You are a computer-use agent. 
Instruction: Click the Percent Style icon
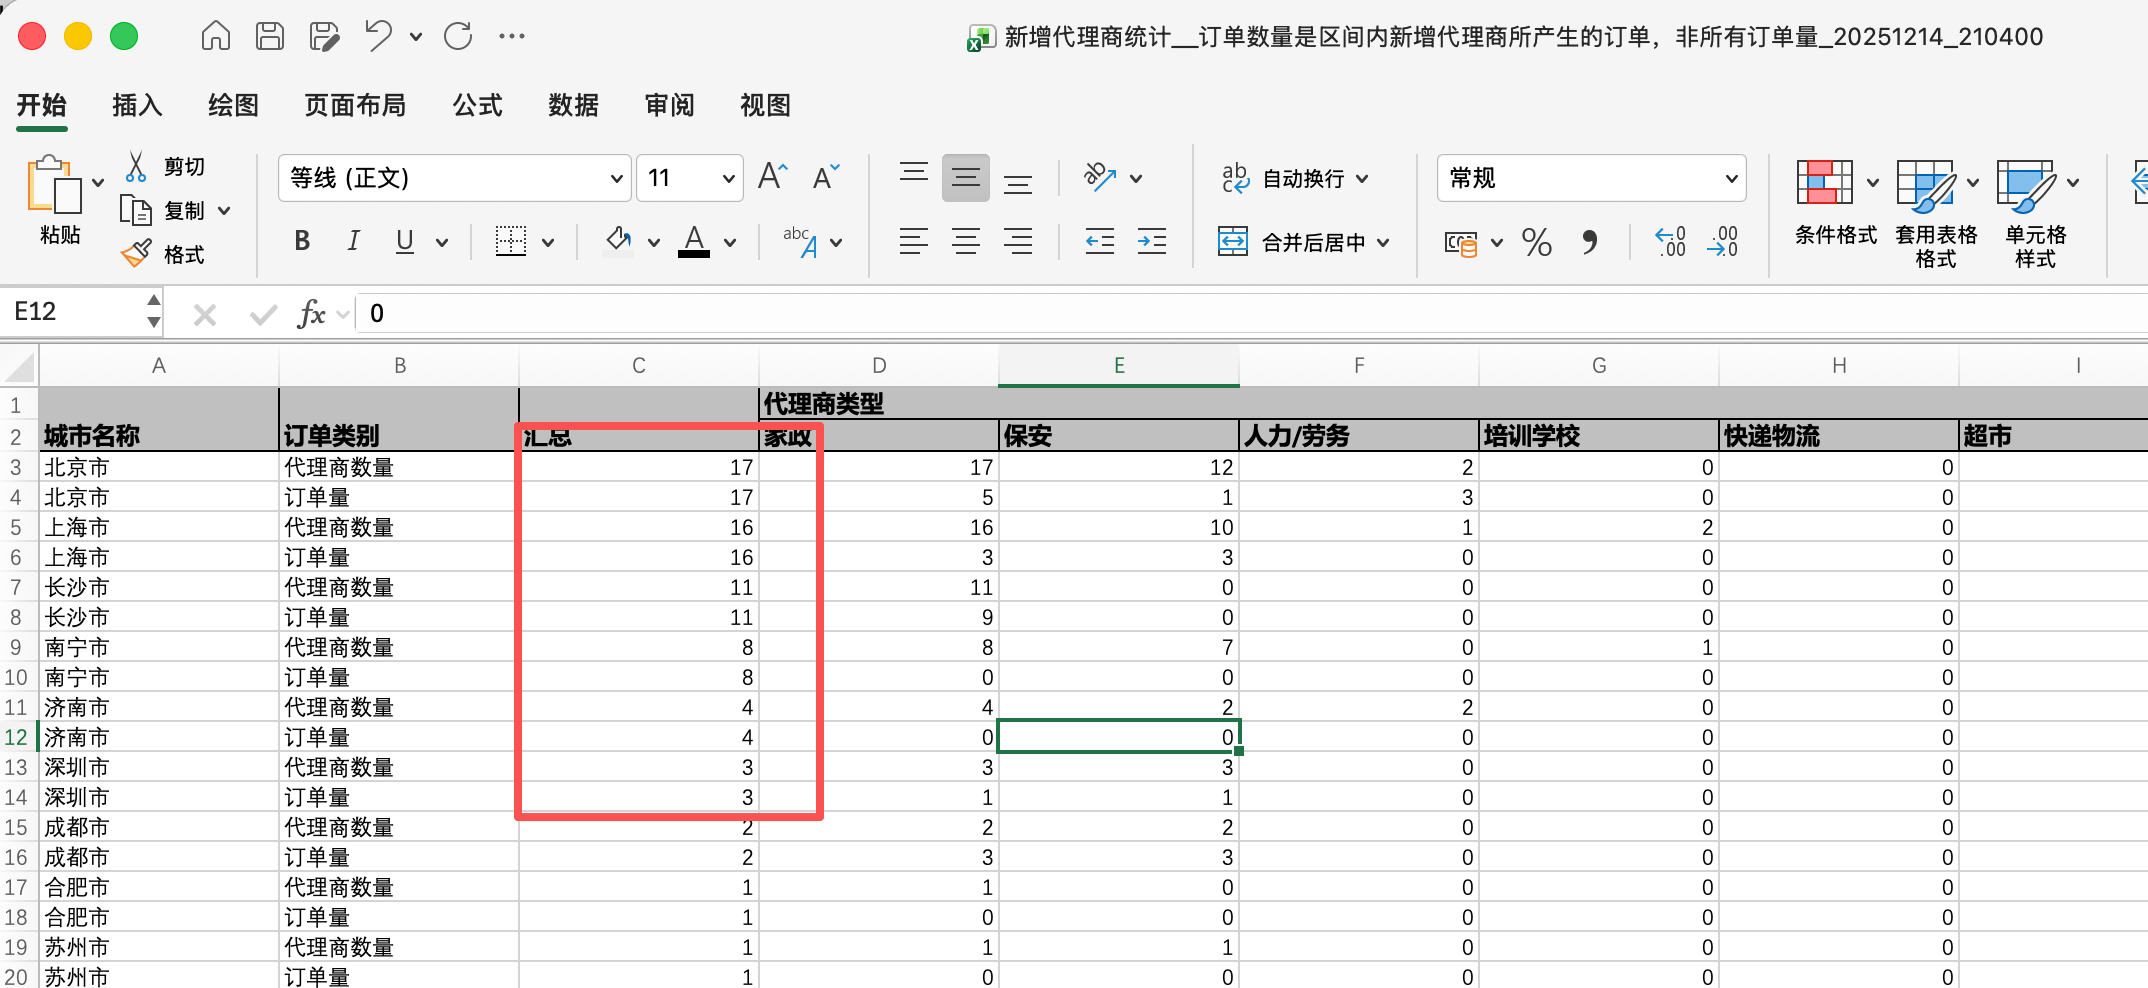point(1536,242)
